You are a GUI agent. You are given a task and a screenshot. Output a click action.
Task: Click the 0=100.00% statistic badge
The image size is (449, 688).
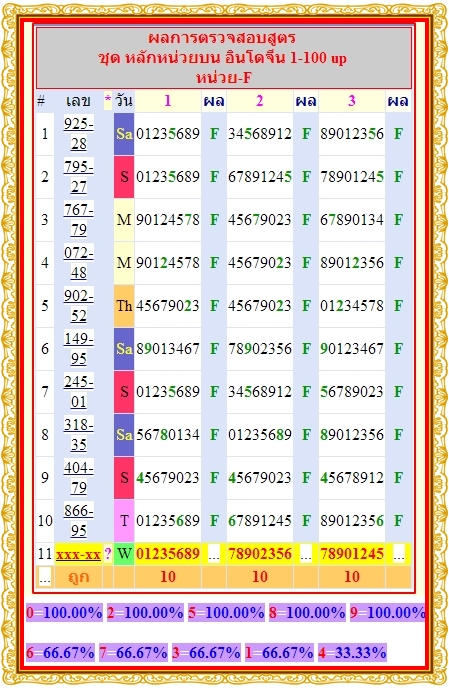point(64,613)
